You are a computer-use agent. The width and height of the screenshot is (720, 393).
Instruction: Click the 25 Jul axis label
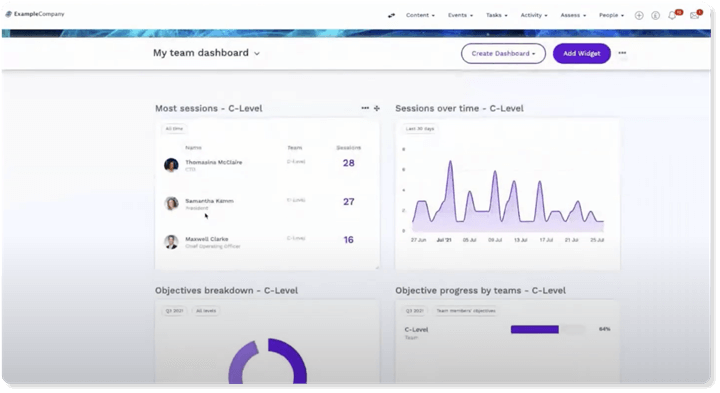(x=597, y=240)
